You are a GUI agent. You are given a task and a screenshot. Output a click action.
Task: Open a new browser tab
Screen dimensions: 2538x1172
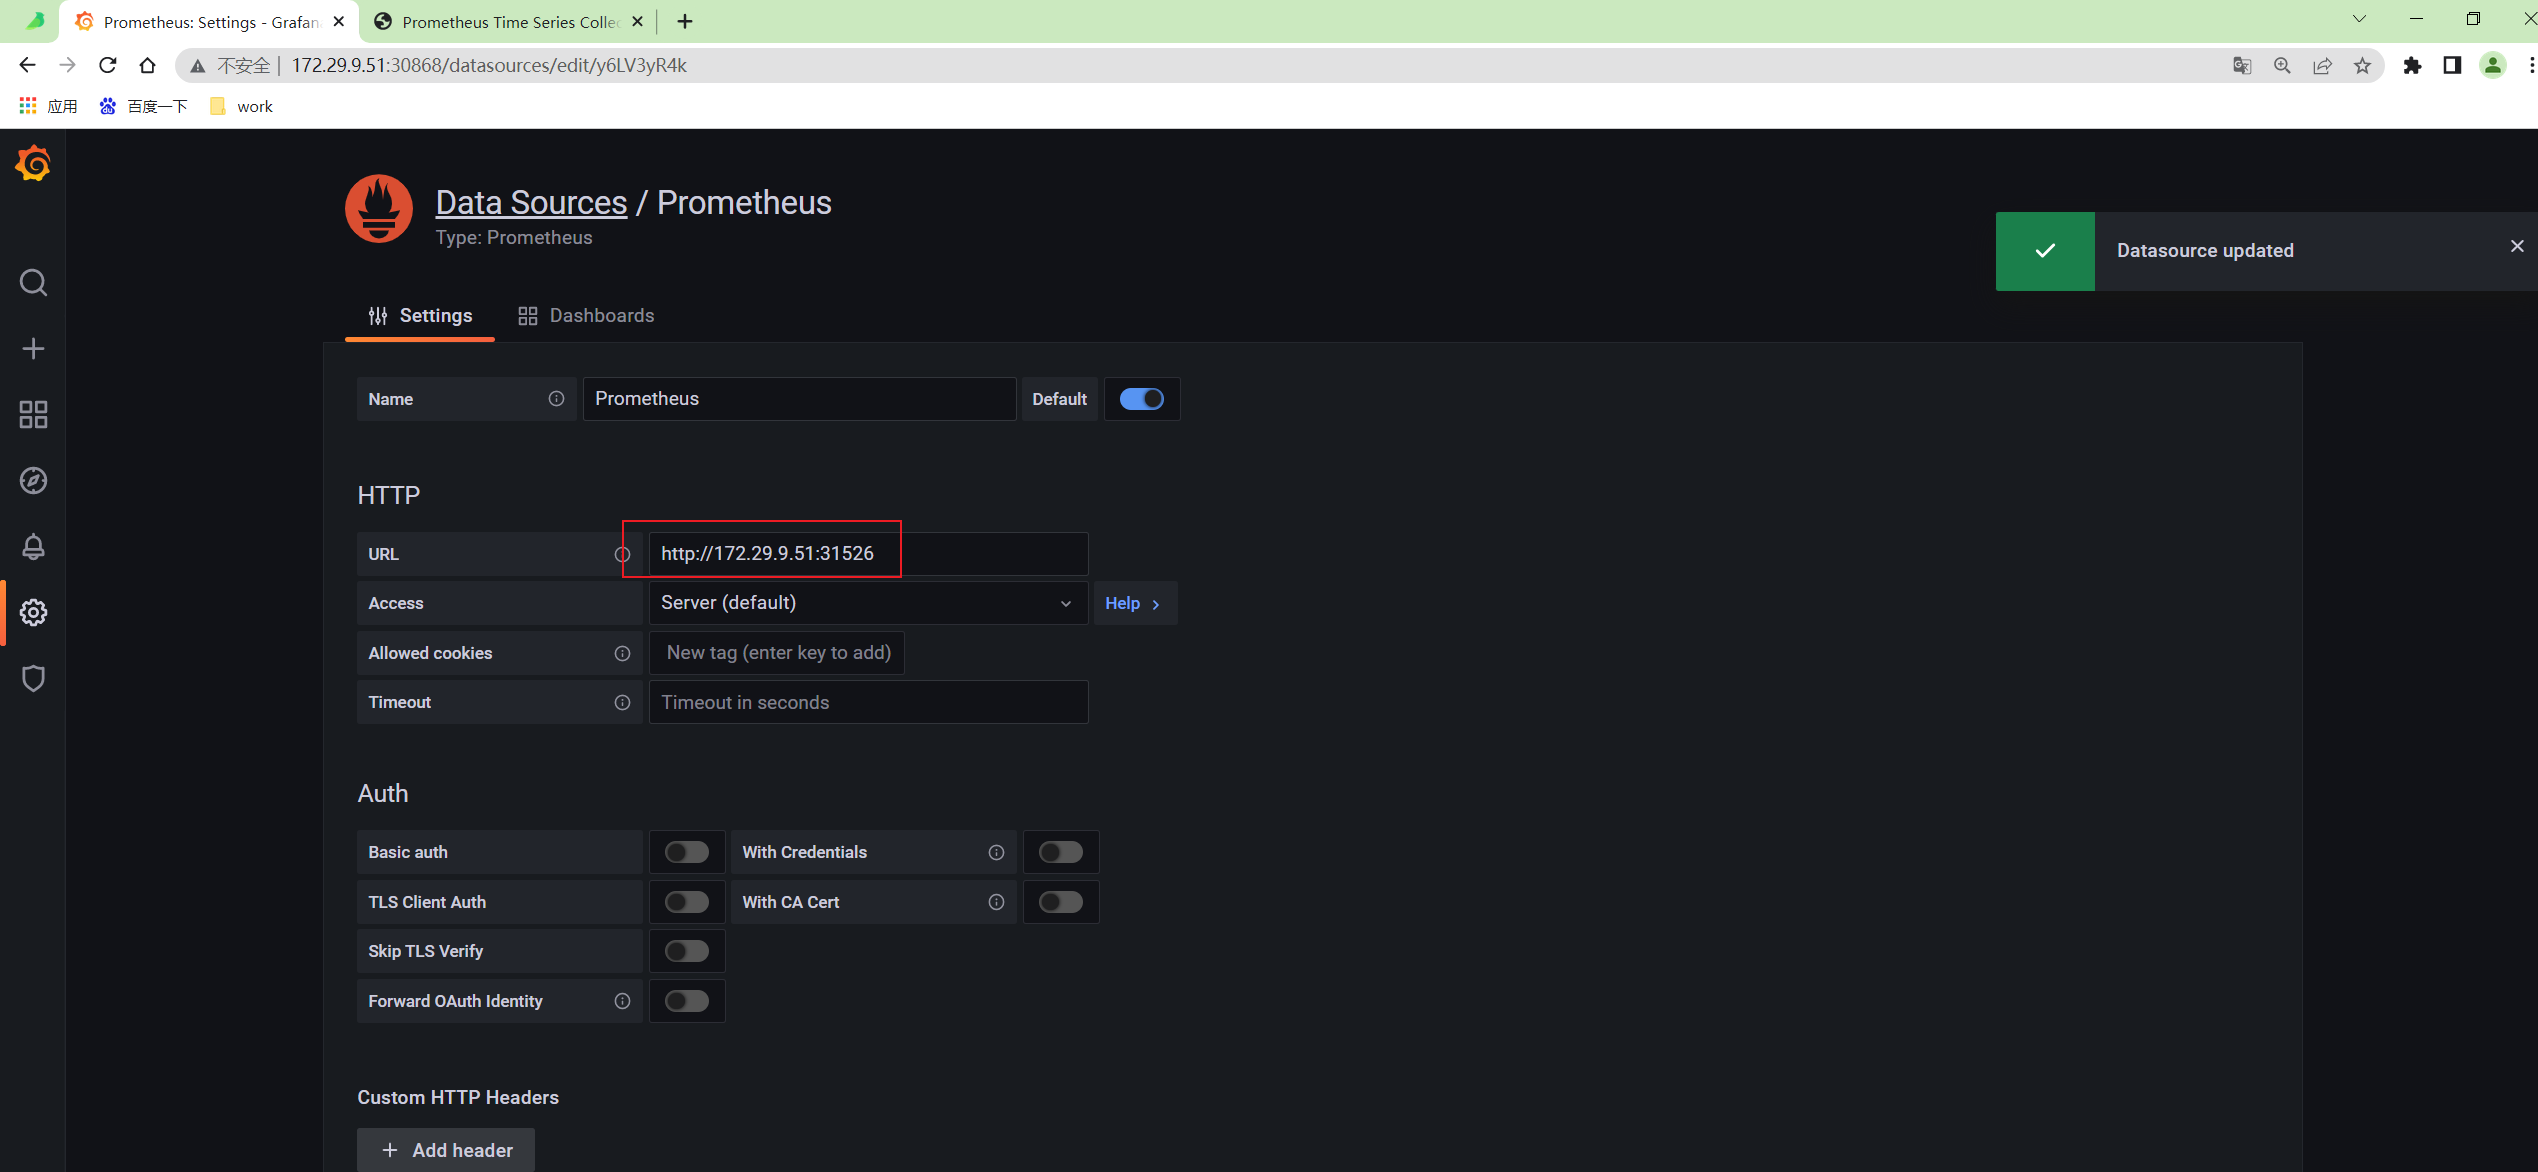(685, 21)
